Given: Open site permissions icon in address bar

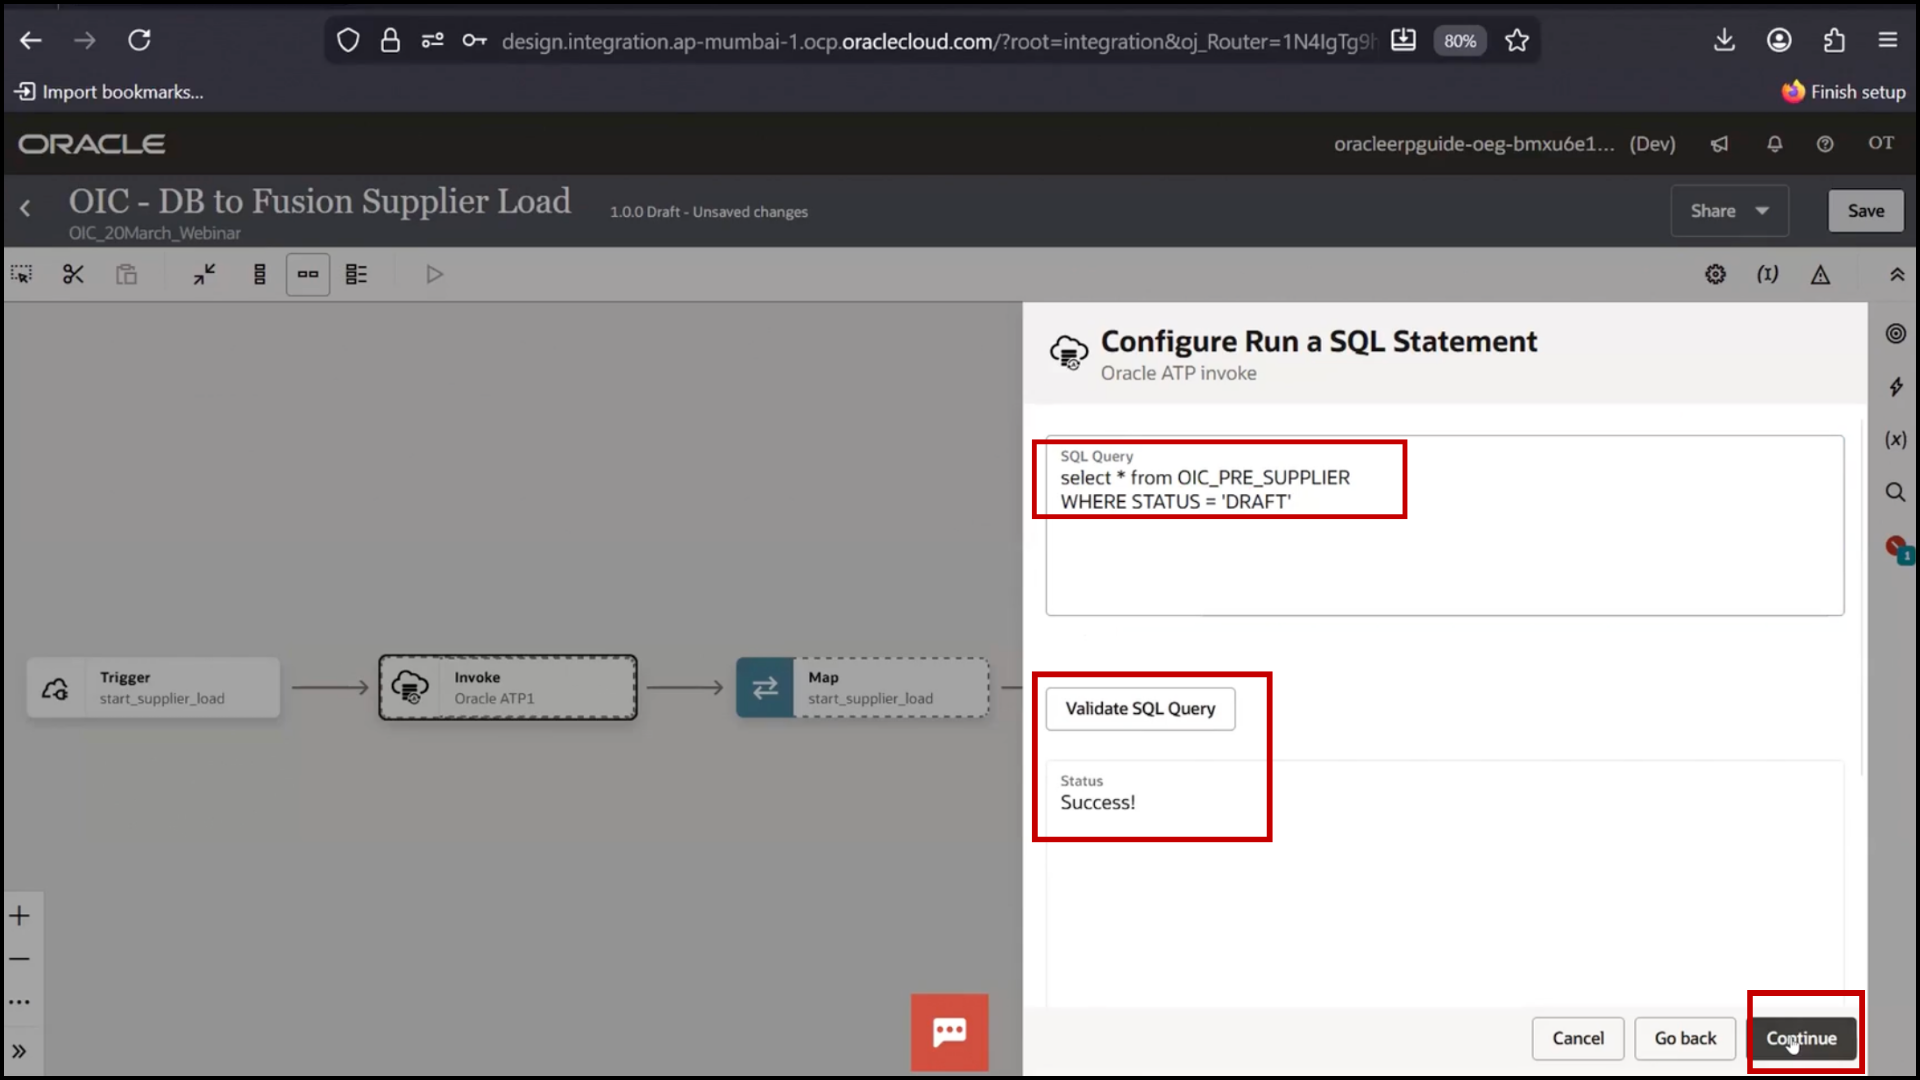Looking at the screenshot, I should coord(432,41).
